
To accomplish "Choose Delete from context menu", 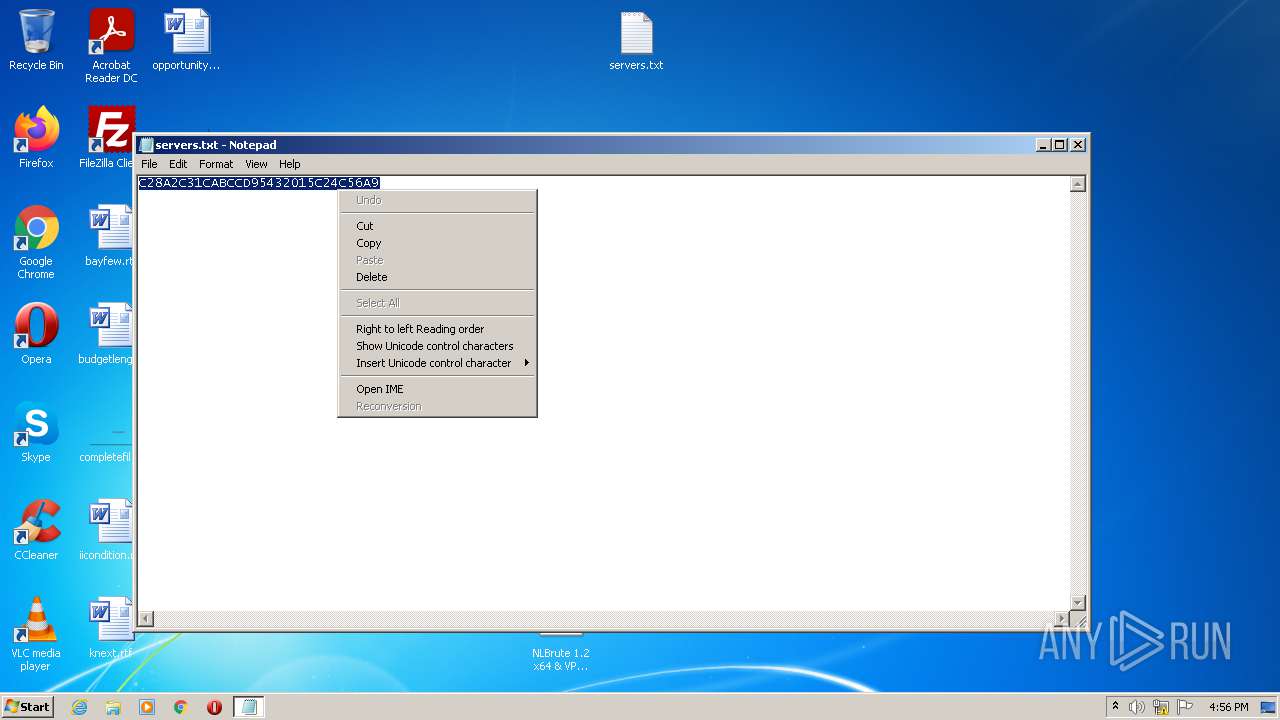I will coord(437,277).
